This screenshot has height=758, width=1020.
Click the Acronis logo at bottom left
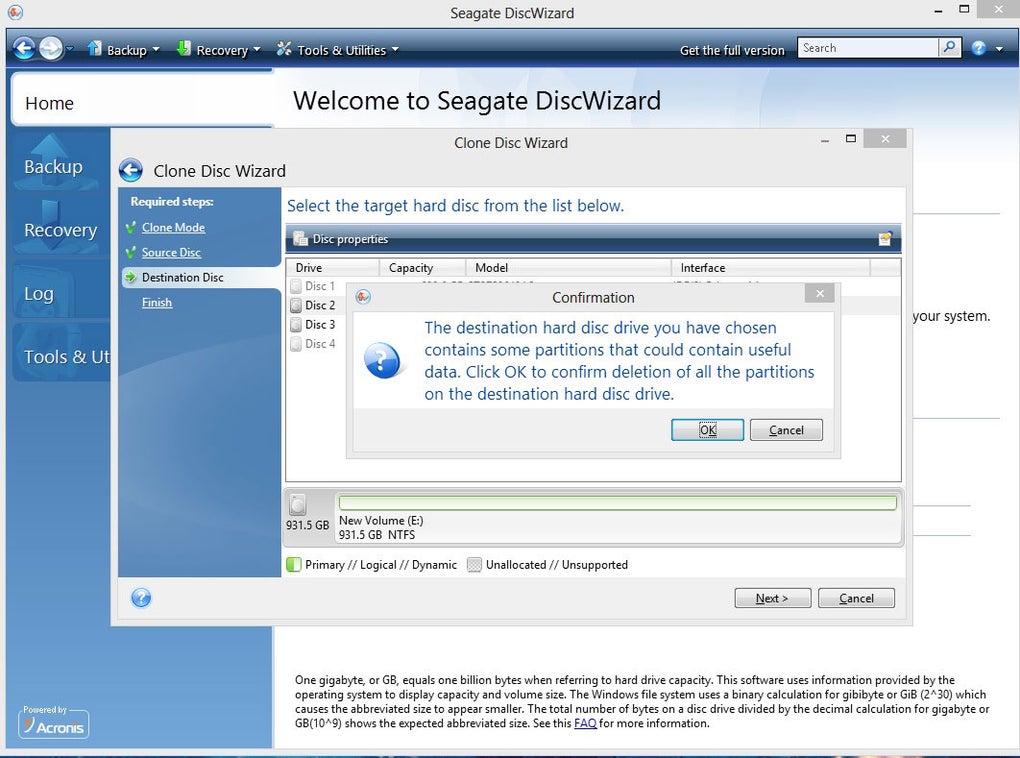52,723
